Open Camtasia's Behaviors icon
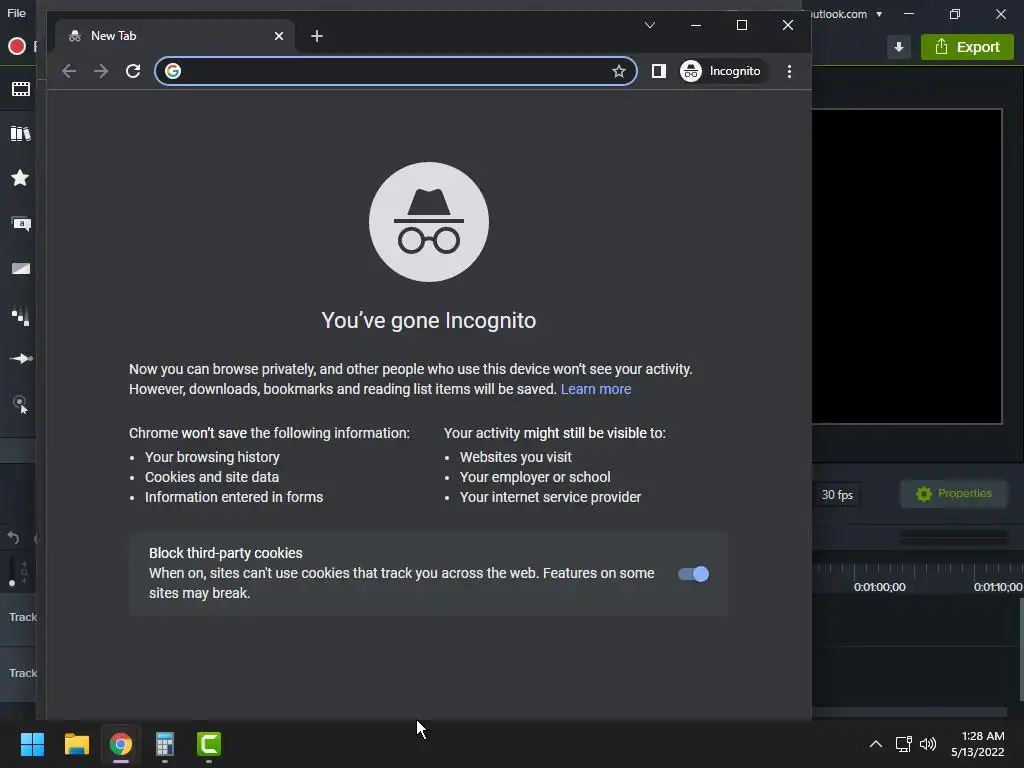The width and height of the screenshot is (1024, 768). (21, 316)
